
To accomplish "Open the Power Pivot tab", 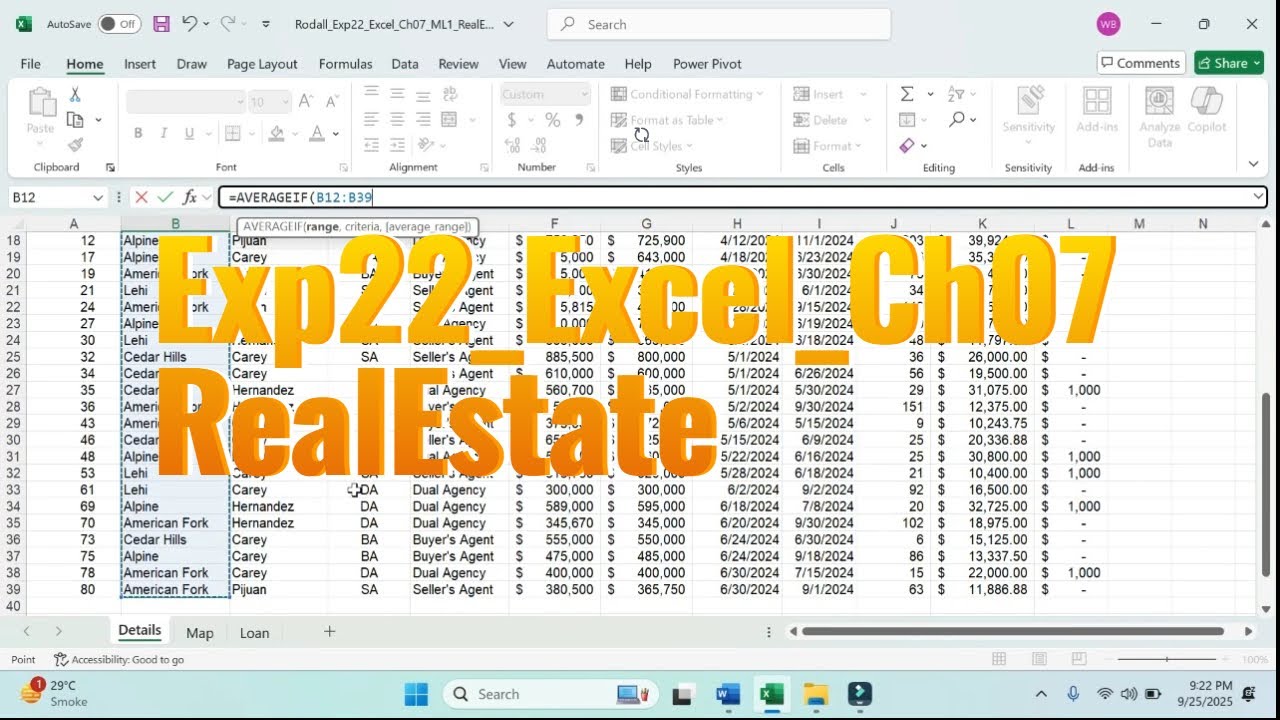I will 707,63.
